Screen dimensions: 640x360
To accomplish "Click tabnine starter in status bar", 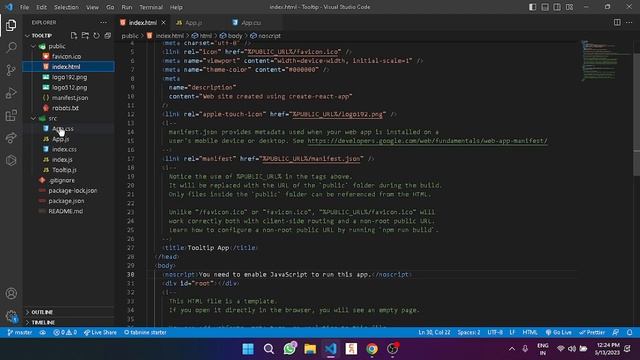I will 145,332.
